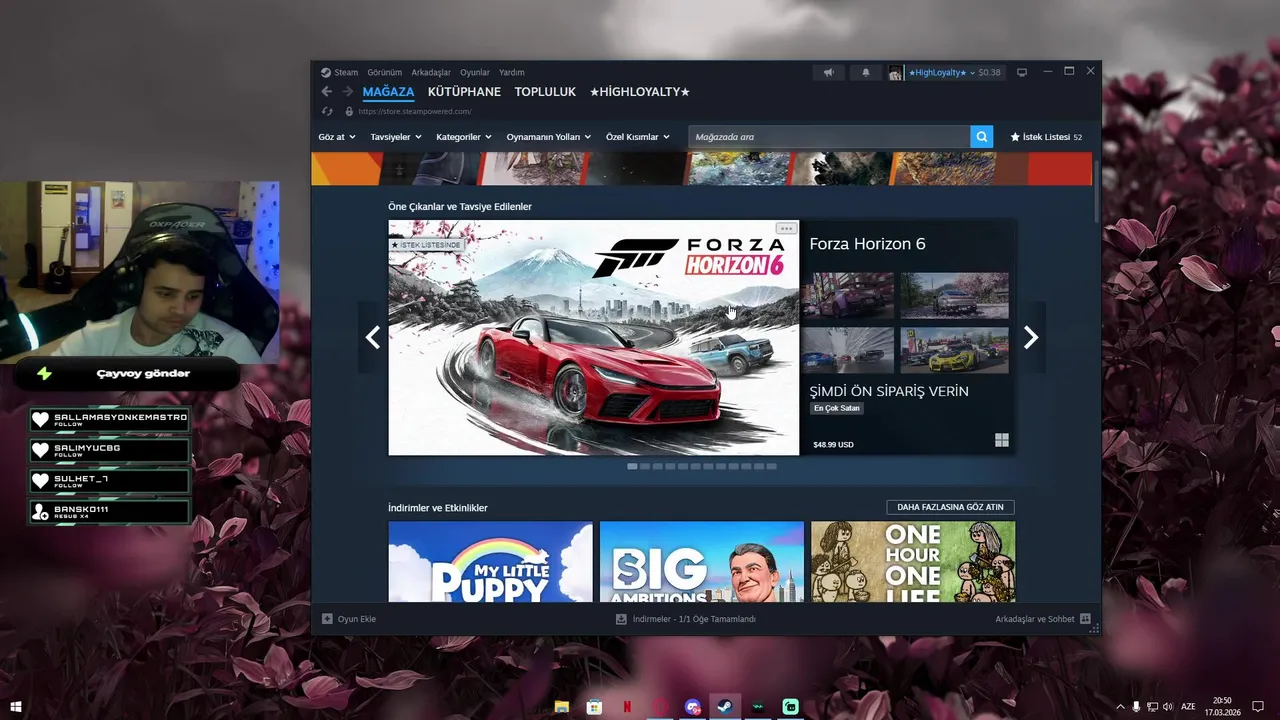The height and width of the screenshot is (720, 1280).
Task: Click the Steam announcements megaphone icon
Action: (828, 72)
